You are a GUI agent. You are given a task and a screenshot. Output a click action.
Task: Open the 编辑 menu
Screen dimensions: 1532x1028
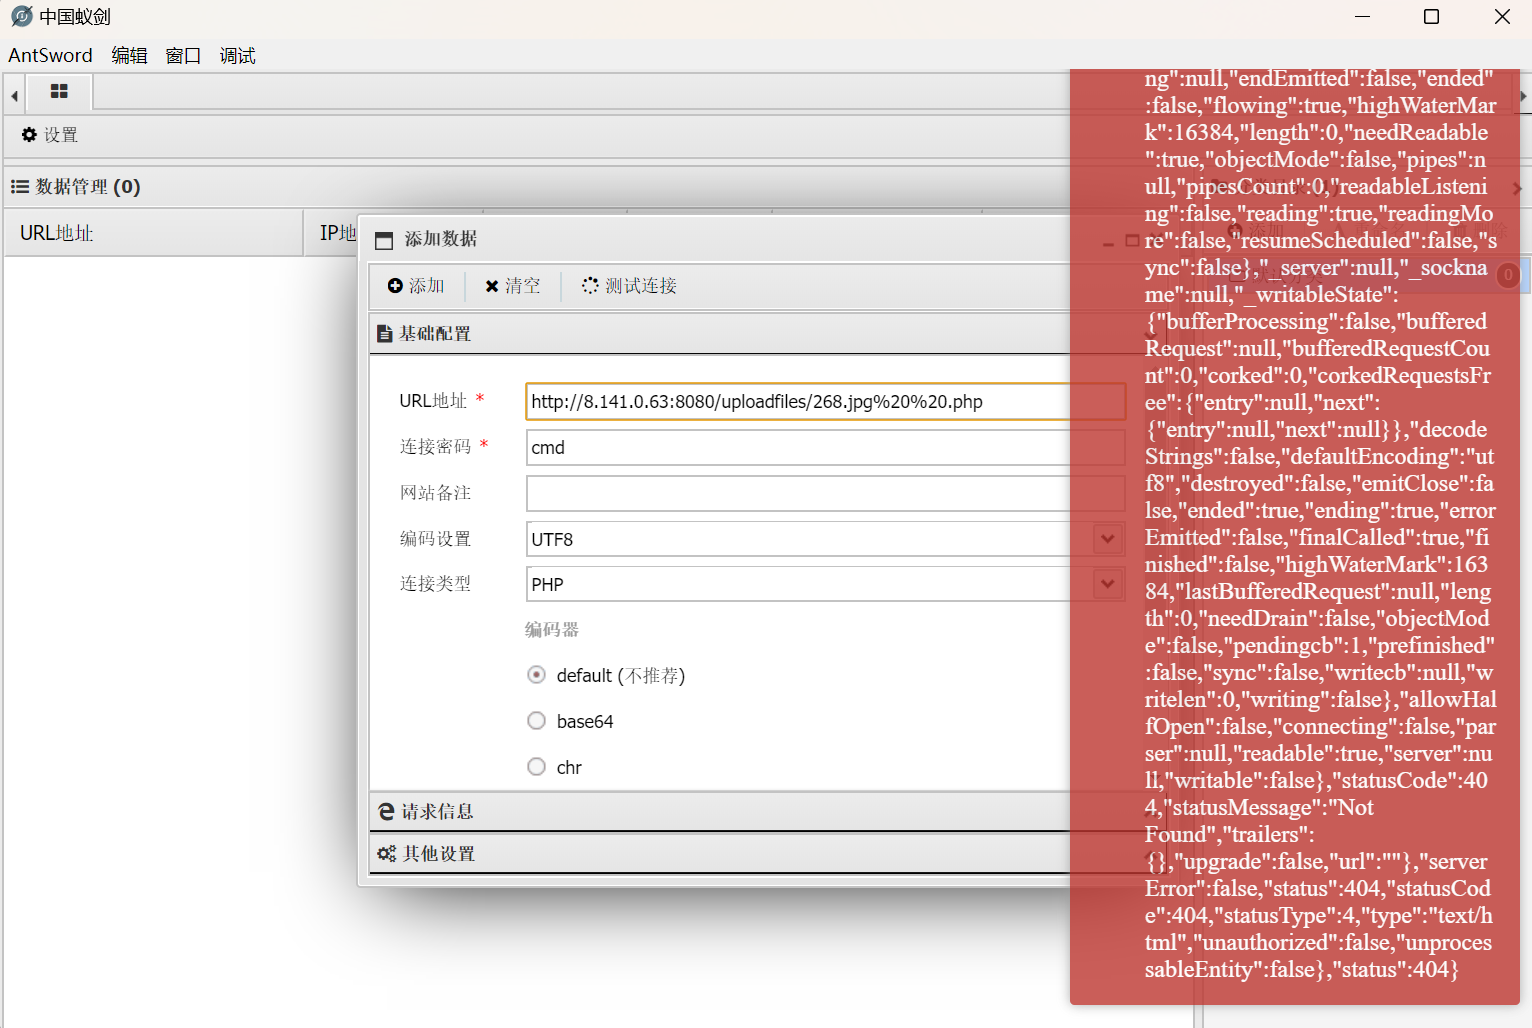pyautogui.click(x=129, y=55)
